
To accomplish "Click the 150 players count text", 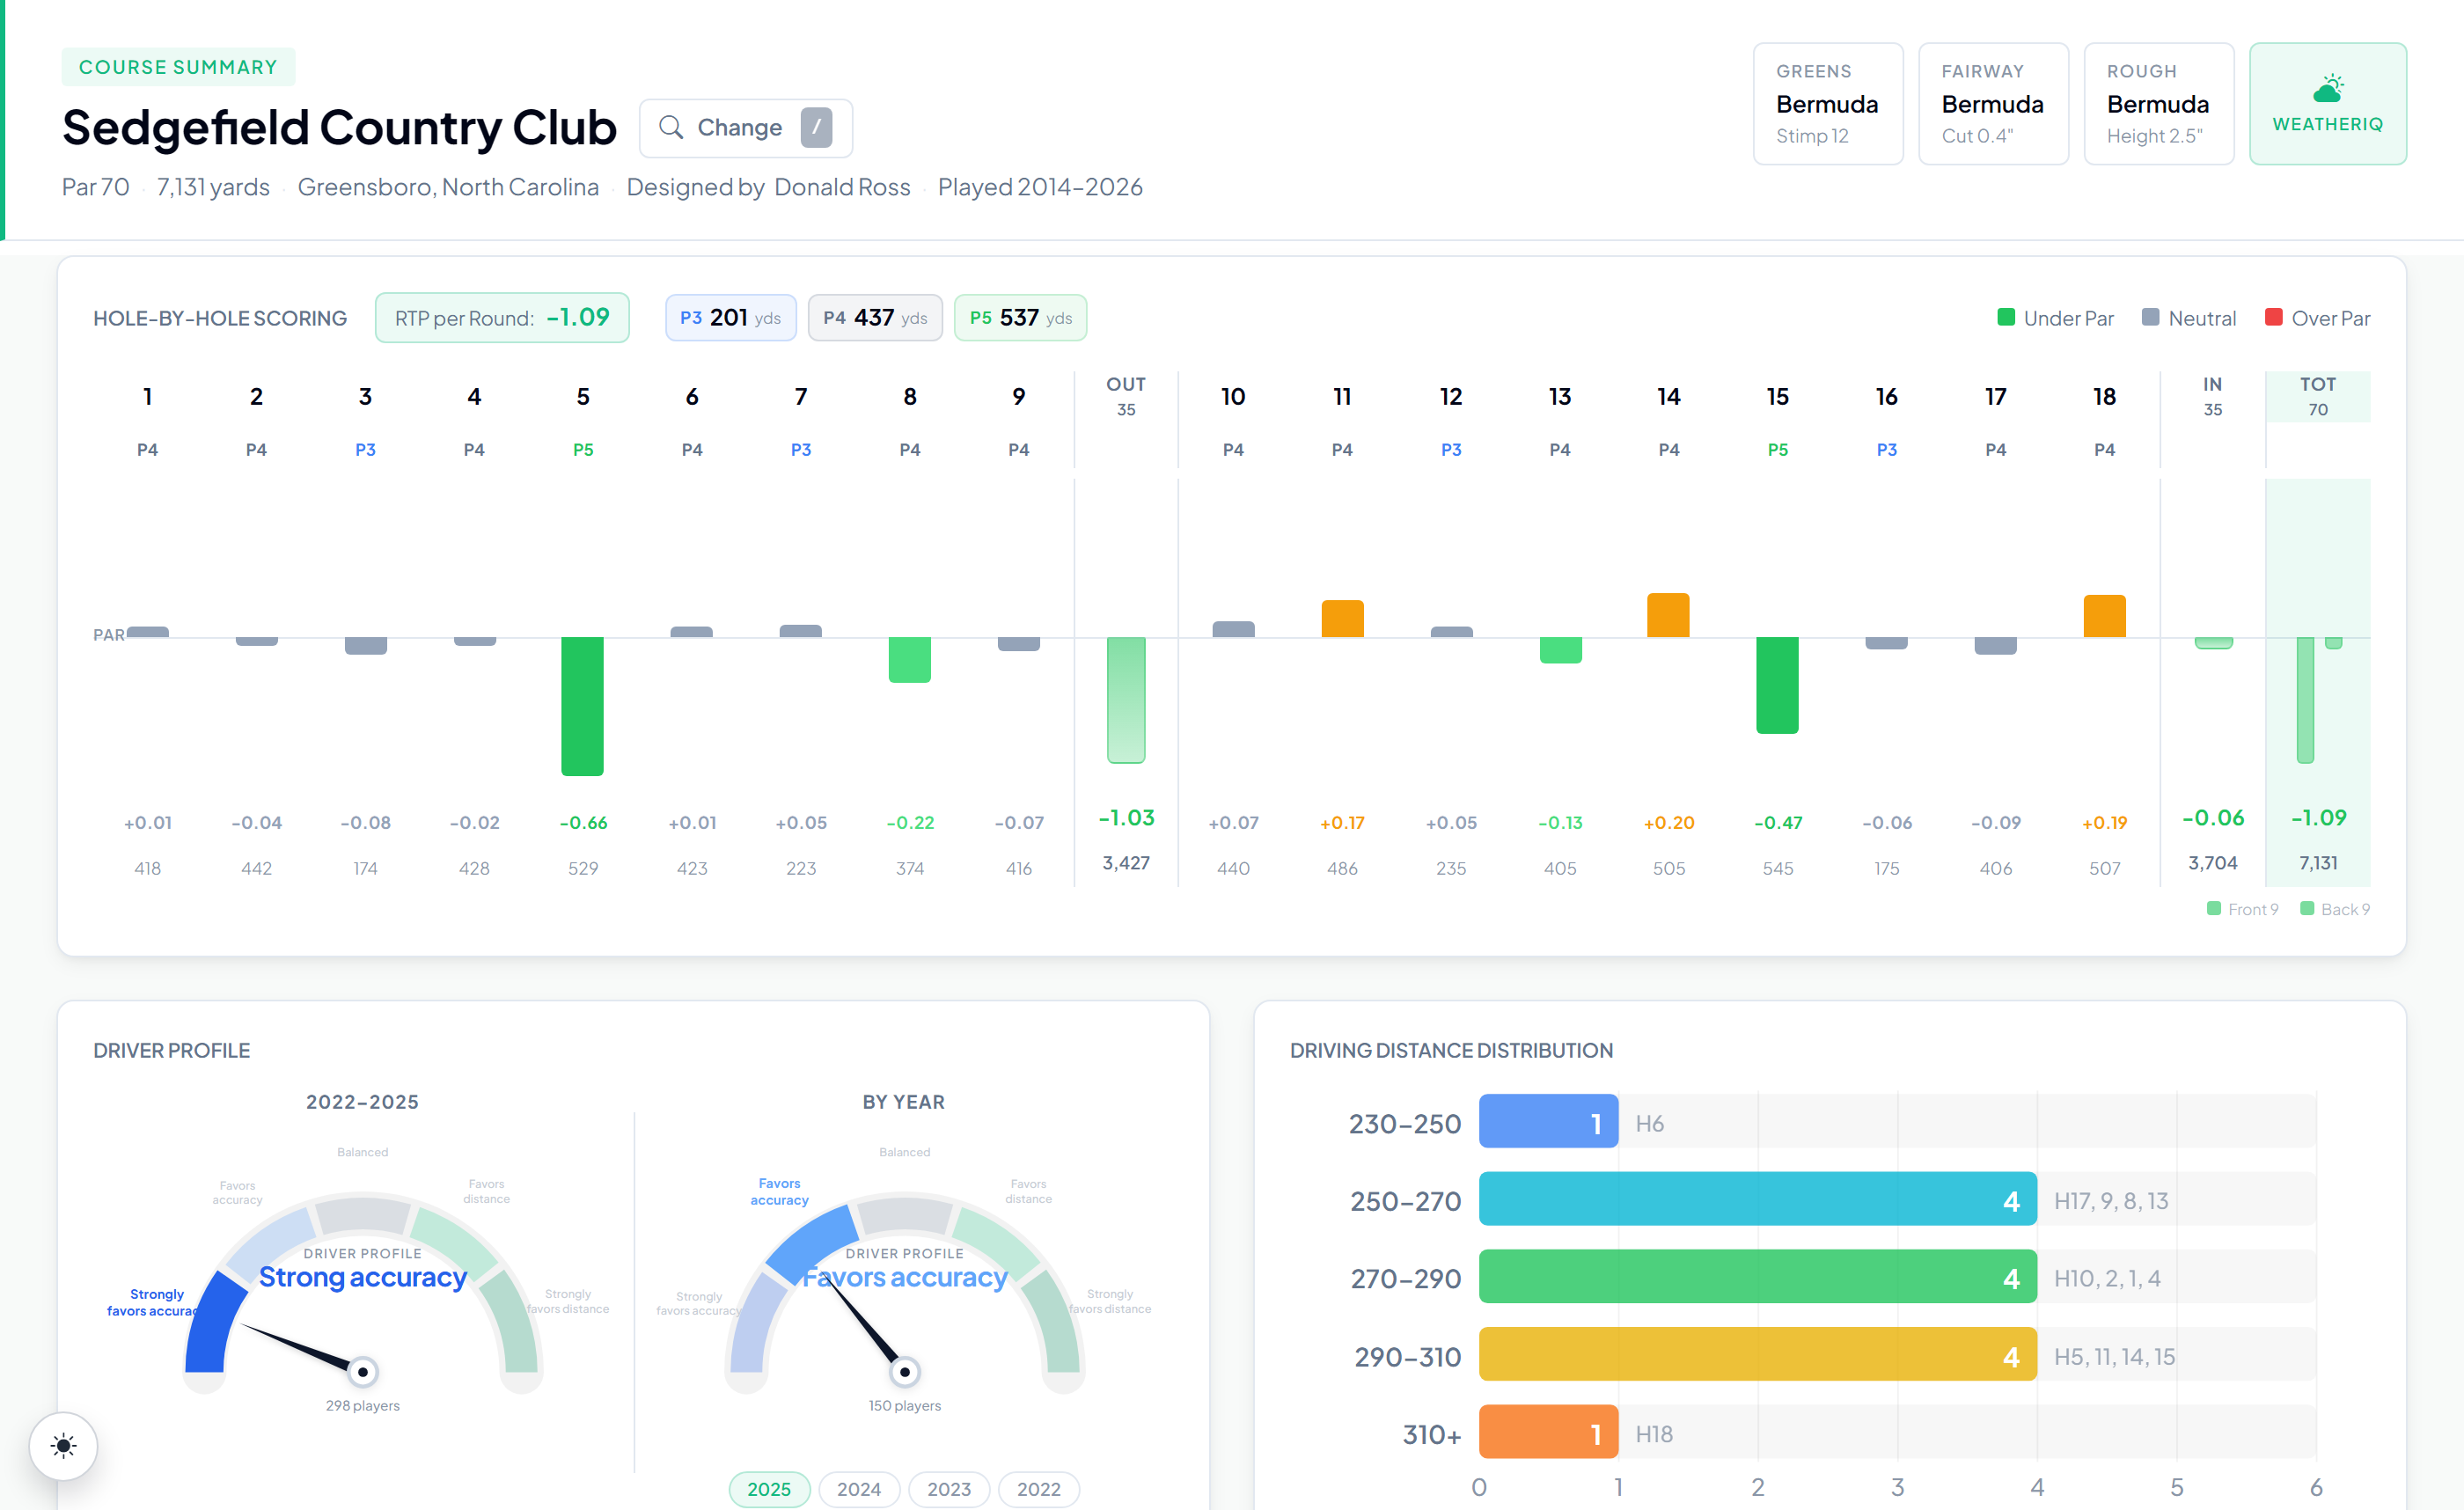I will point(905,1406).
